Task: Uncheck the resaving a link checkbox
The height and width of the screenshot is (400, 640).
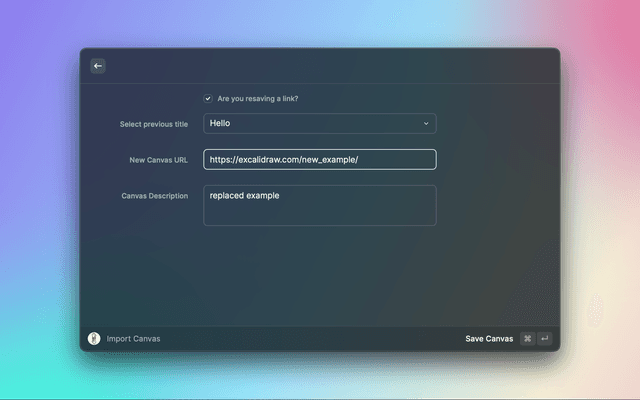Action: click(208, 99)
